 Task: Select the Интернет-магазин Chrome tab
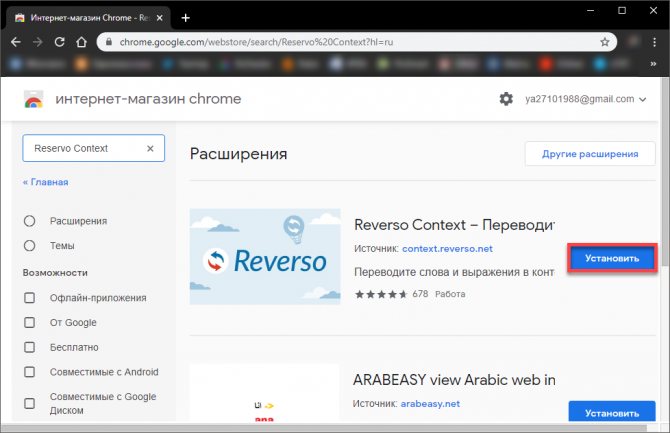point(89,18)
